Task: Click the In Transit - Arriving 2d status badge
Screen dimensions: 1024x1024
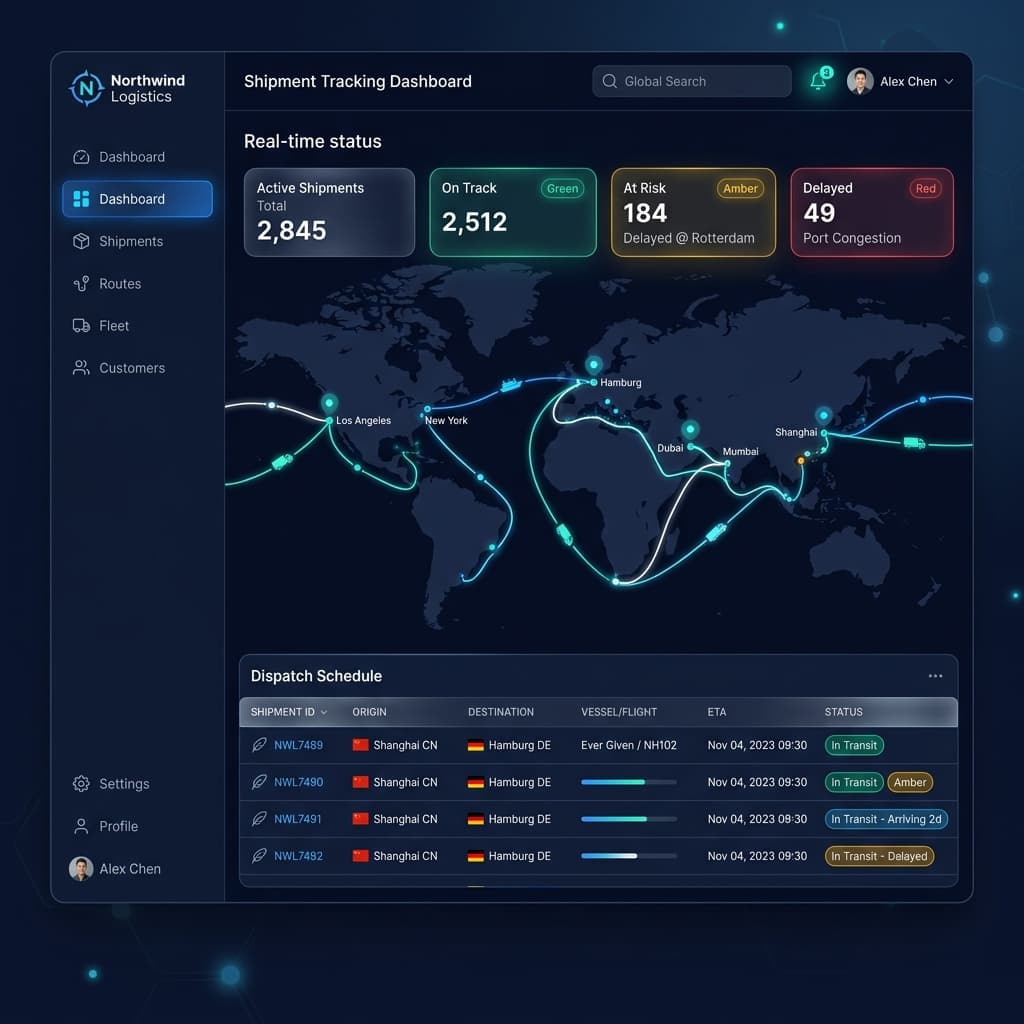Action: pyautogui.click(x=886, y=819)
